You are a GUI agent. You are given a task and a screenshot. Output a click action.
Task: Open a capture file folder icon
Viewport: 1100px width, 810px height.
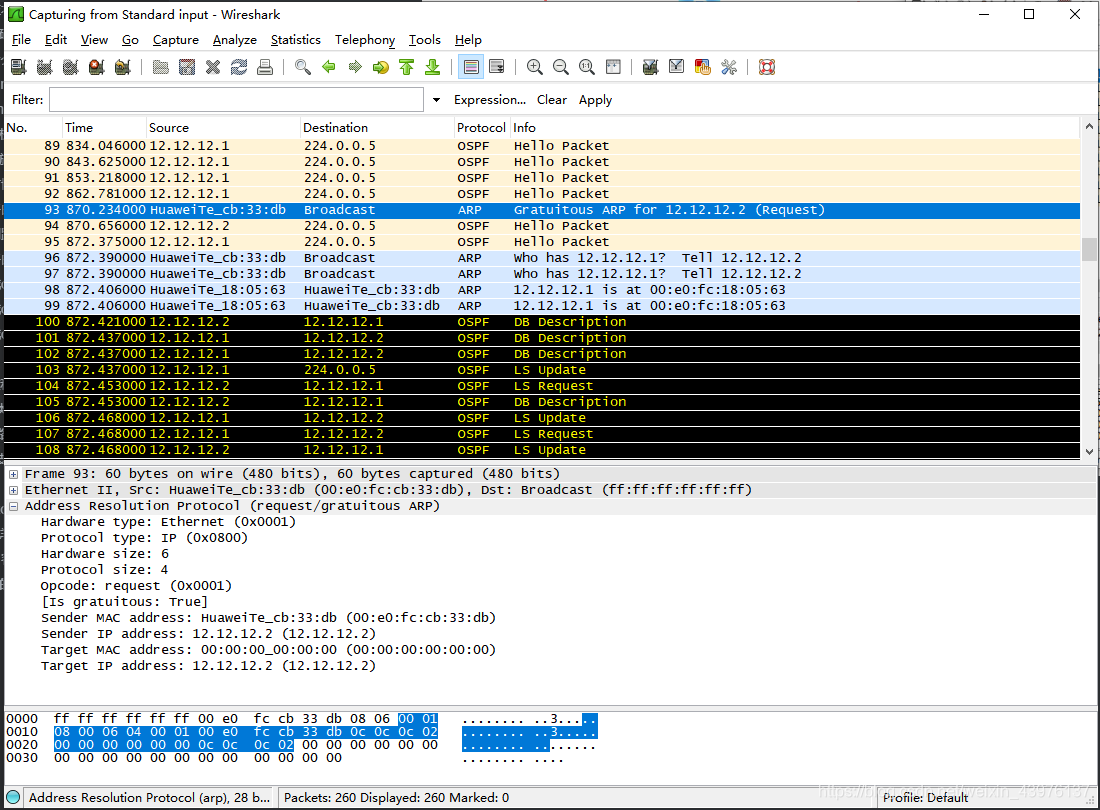coord(161,67)
